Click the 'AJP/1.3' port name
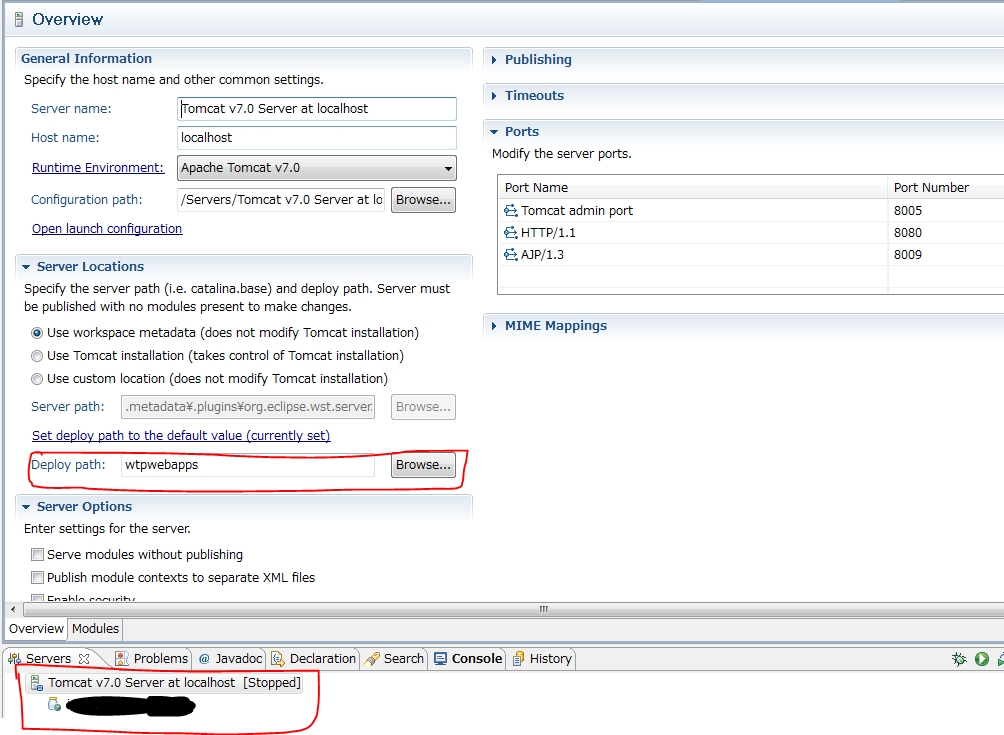 pyautogui.click(x=542, y=255)
